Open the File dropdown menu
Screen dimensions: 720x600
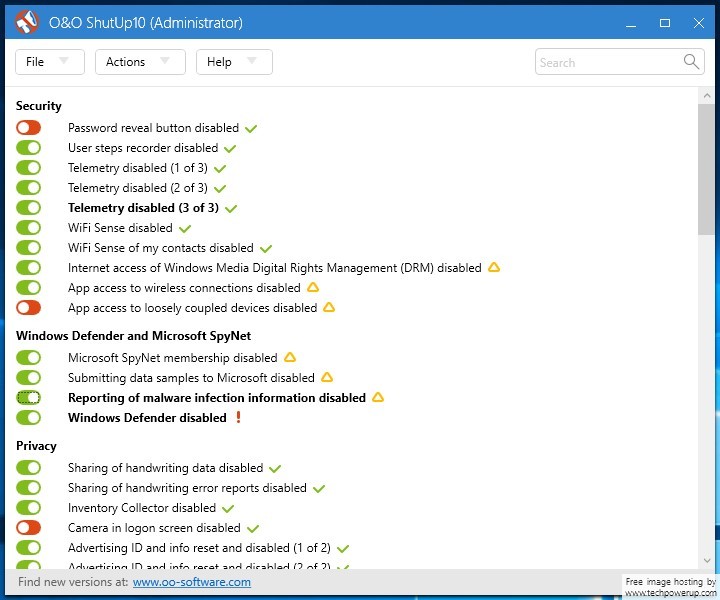pos(50,62)
